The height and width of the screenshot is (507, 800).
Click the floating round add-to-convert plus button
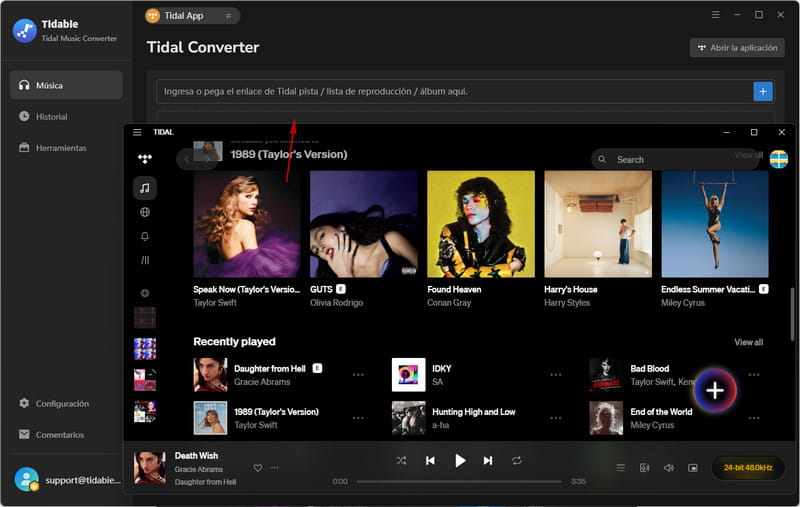[x=715, y=391]
